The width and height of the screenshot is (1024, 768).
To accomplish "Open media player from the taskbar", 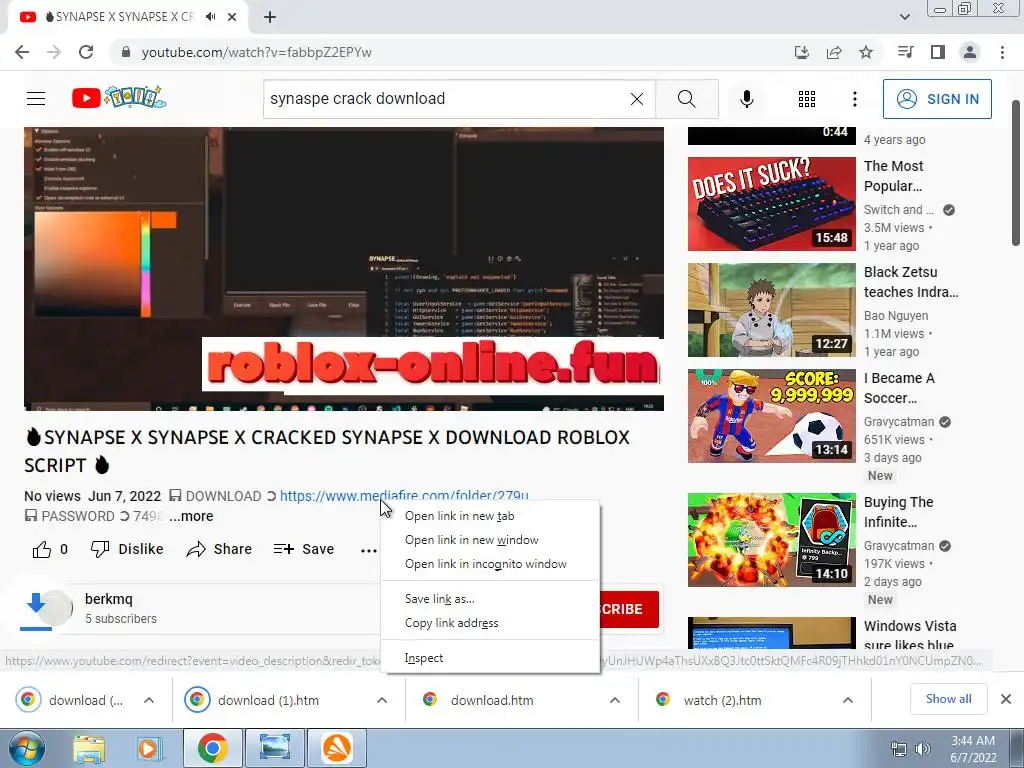I will (x=150, y=748).
